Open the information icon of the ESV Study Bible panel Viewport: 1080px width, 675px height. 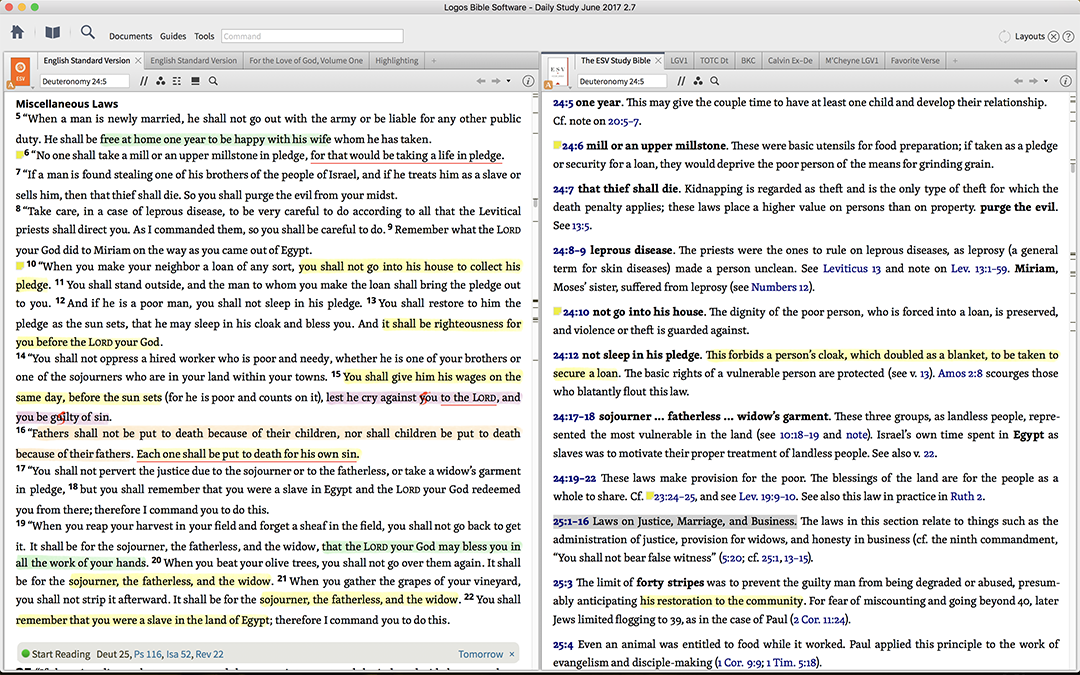click(x=1066, y=81)
